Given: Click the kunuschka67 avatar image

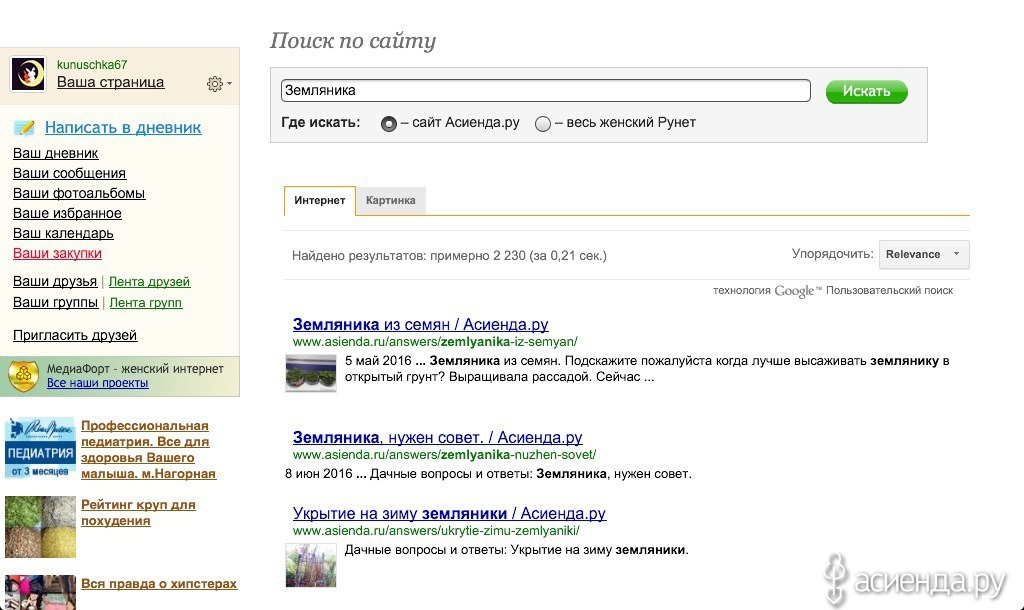Looking at the screenshot, I should tap(27, 73).
